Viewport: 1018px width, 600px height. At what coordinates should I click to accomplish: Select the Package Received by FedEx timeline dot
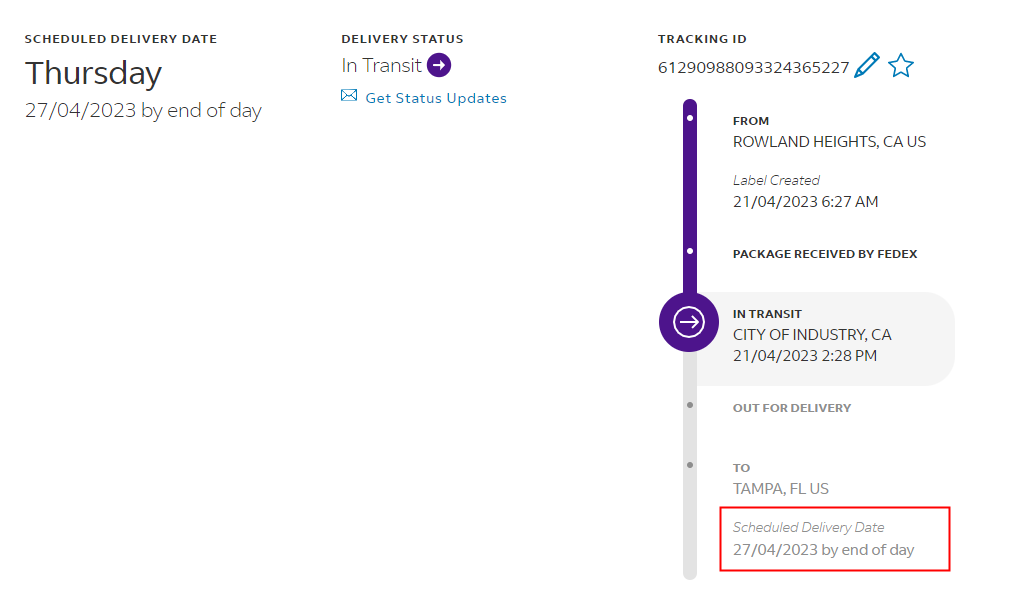coord(690,250)
